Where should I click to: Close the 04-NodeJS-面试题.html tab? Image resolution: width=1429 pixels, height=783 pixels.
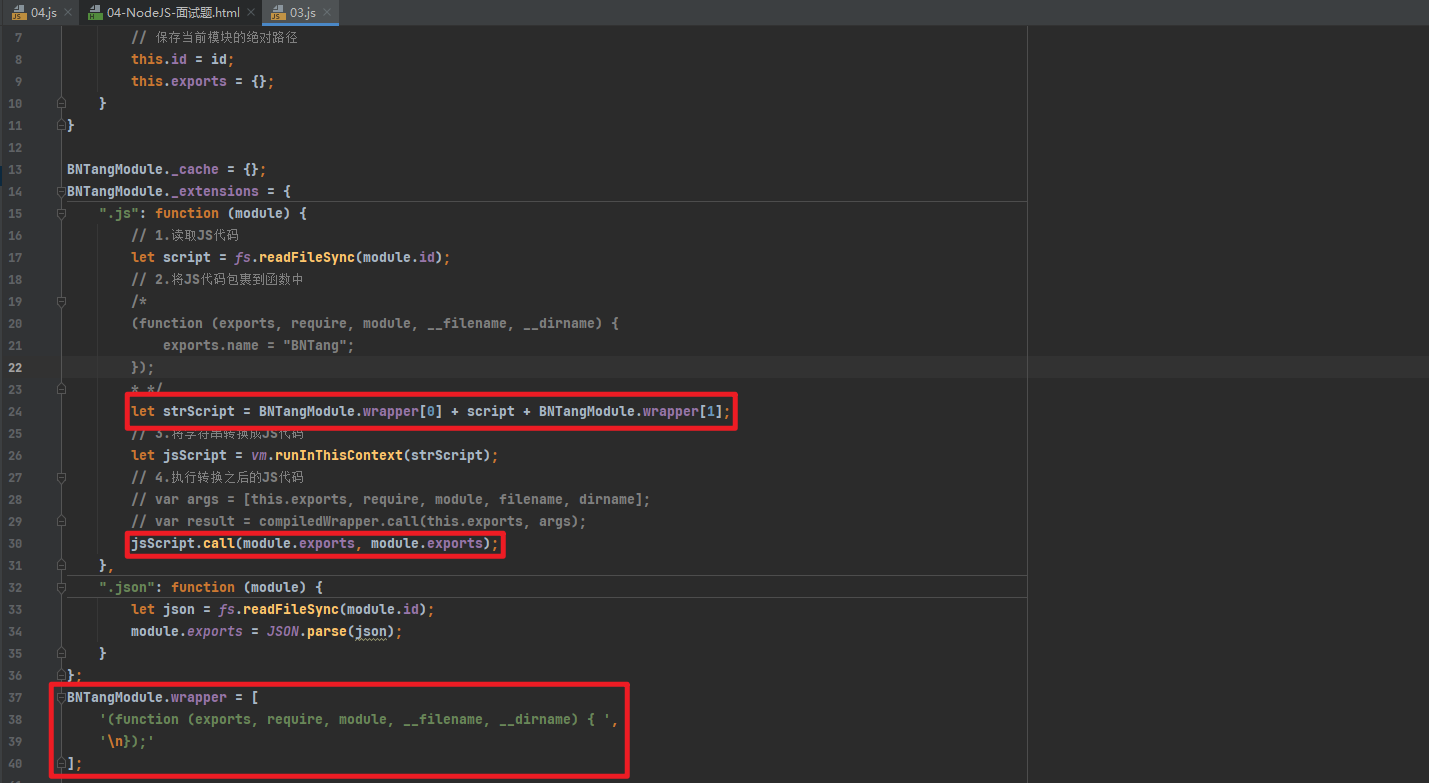[x=251, y=13]
